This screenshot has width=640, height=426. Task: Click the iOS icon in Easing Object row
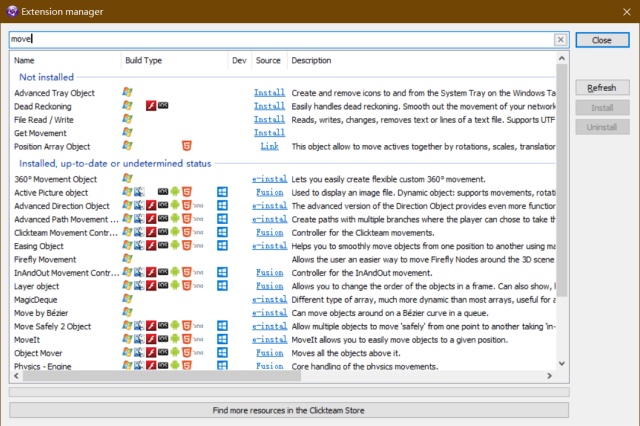pyautogui.click(x=163, y=245)
